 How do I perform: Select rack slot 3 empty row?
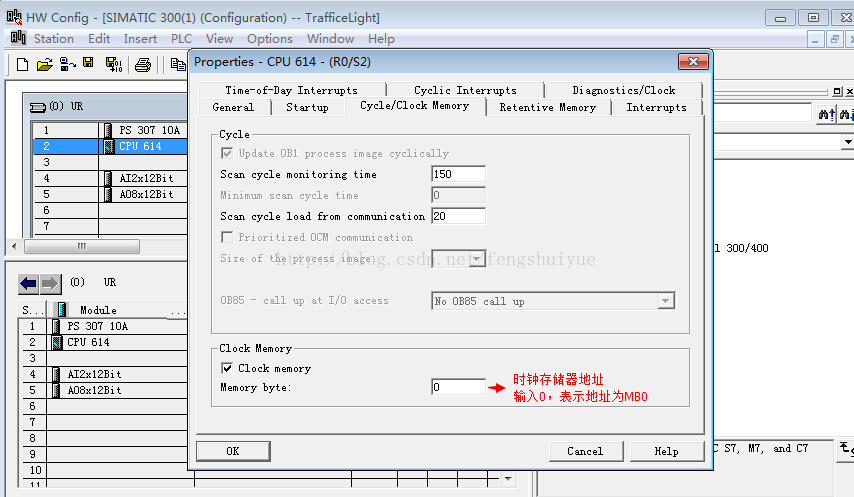109,162
